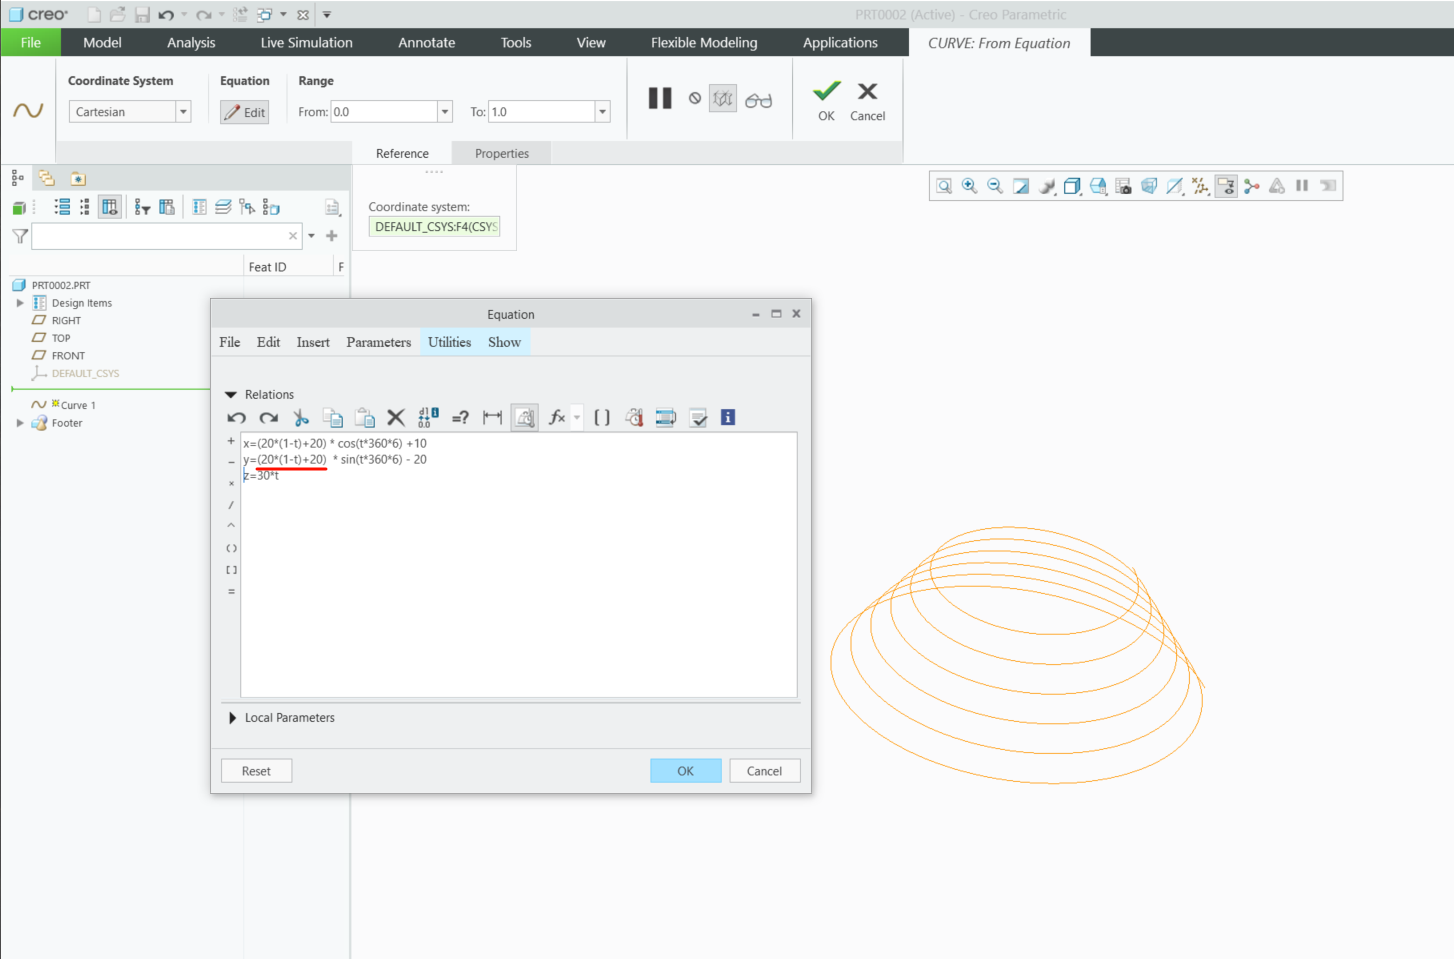Toggle the highlighted units/sensitive icon in Relations
The image size is (1454, 959).
point(525,418)
